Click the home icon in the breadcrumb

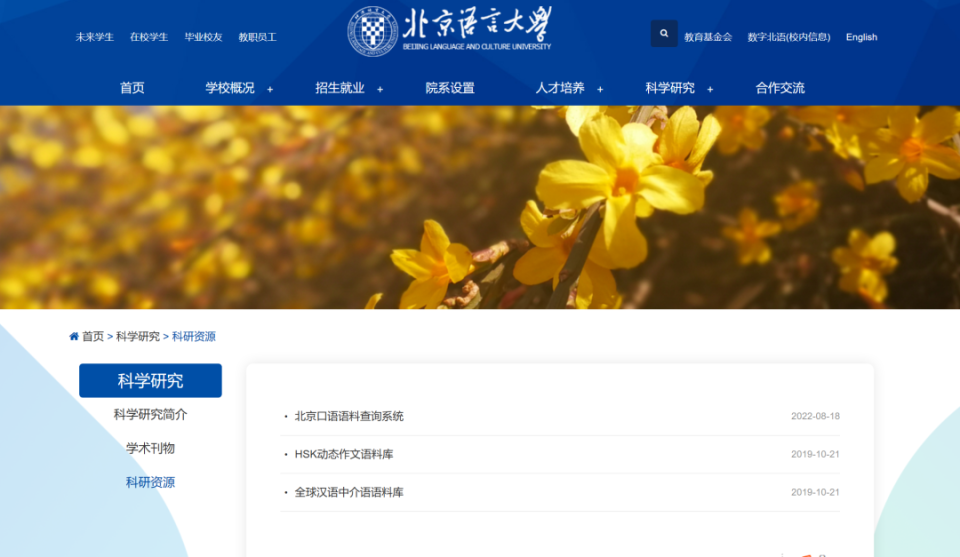74,336
